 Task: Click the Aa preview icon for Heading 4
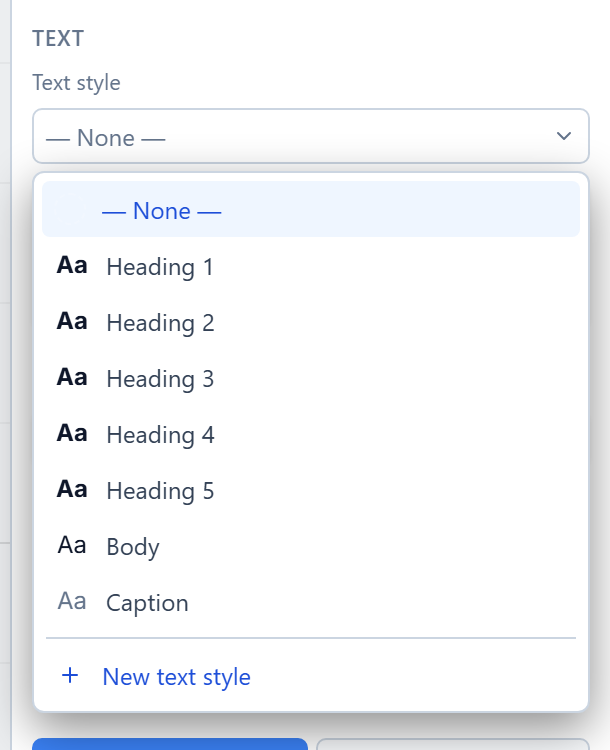72,433
